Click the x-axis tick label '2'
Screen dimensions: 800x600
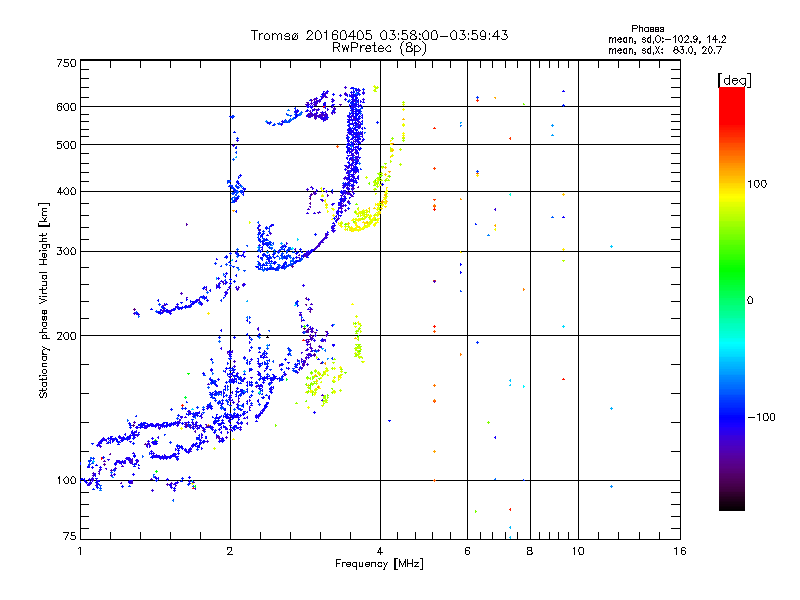[x=230, y=551]
